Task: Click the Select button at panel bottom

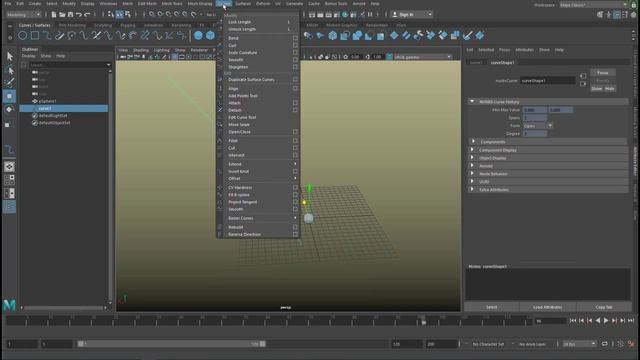Action: [491, 307]
